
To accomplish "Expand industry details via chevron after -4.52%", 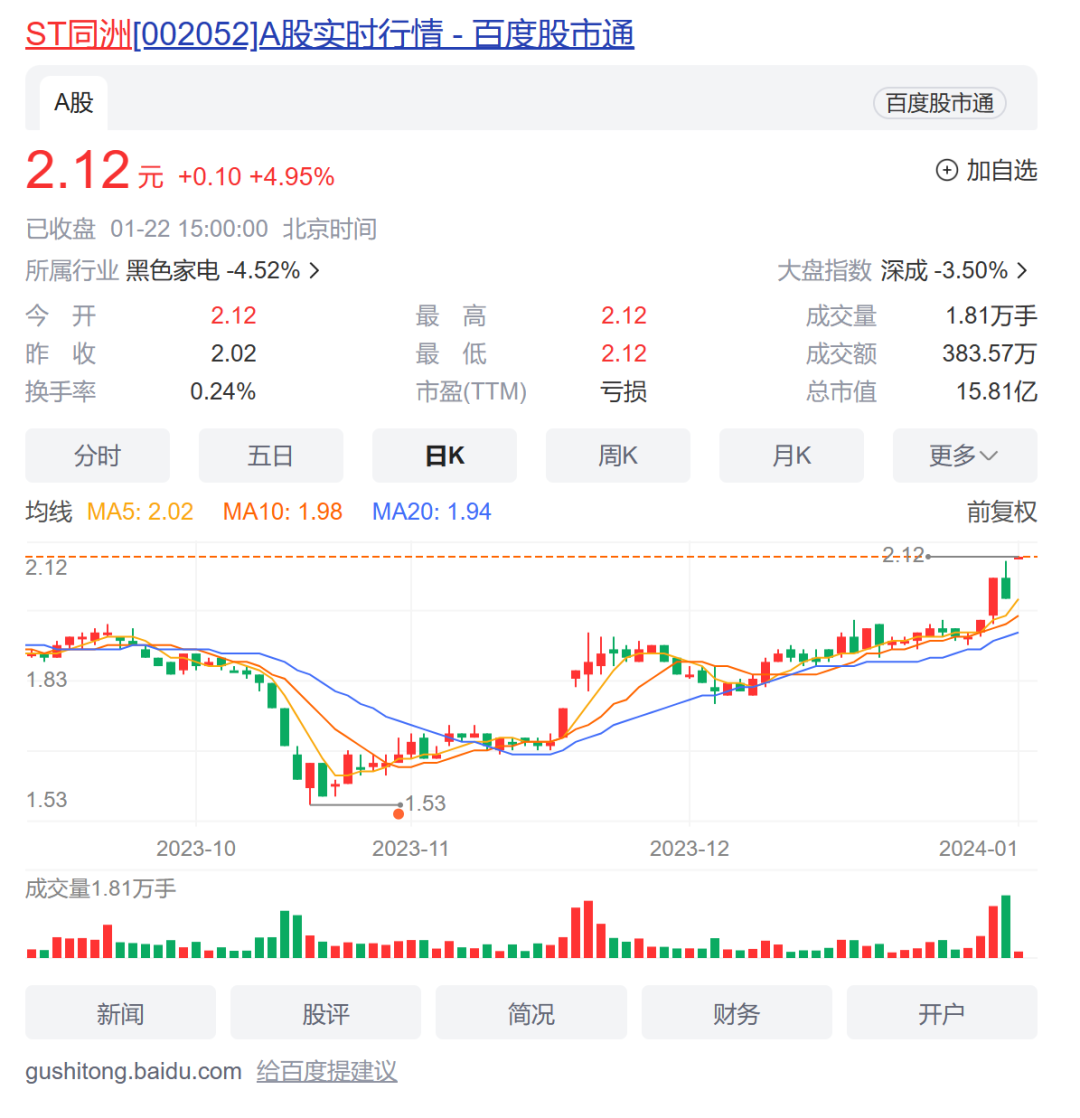I will pyautogui.click(x=314, y=270).
